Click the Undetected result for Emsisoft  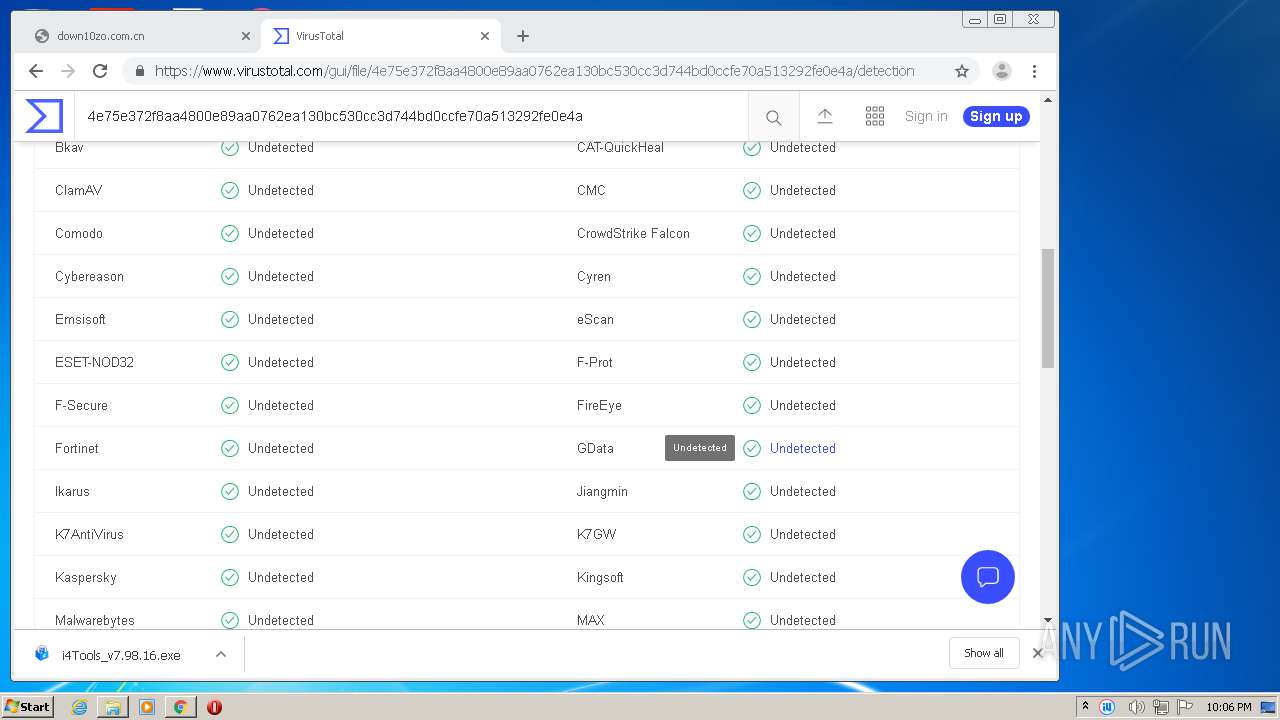[x=281, y=319]
